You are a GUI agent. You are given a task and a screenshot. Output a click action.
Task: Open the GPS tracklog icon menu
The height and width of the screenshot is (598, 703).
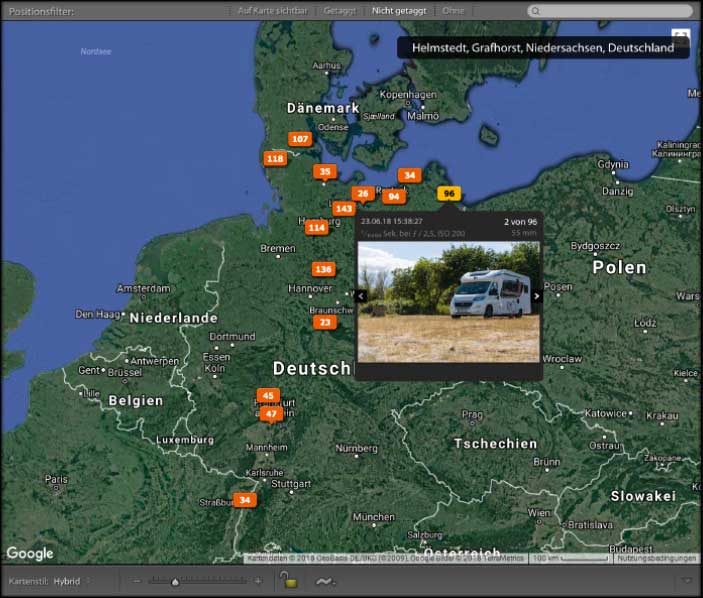pyautogui.click(x=325, y=581)
